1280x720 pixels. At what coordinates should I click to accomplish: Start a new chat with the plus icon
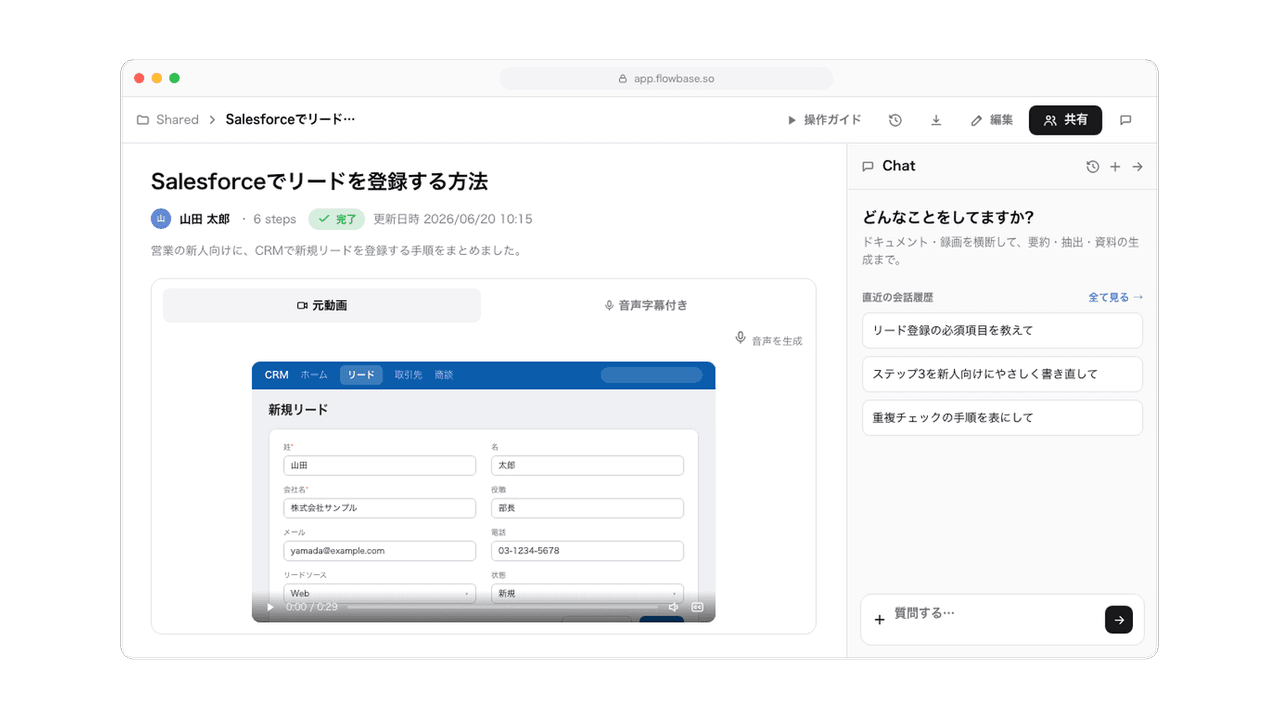pos(1115,167)
